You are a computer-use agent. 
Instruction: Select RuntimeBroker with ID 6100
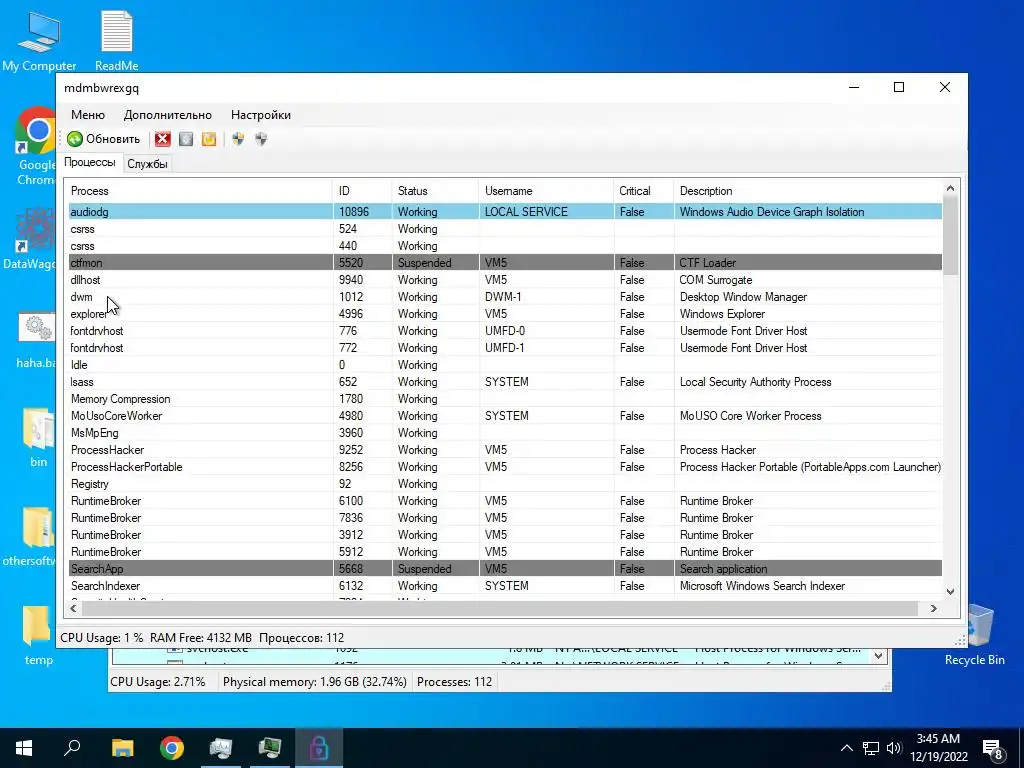coord(505,500)
